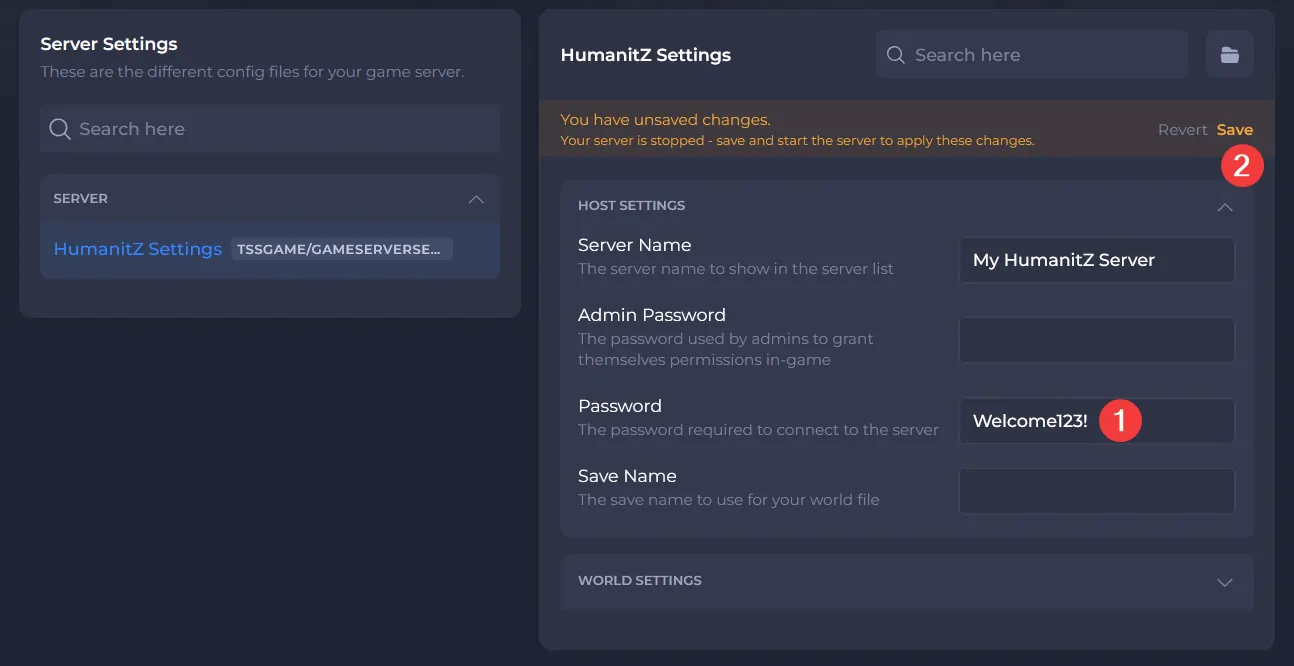Edit the Server Name field

pos(1097,260)
